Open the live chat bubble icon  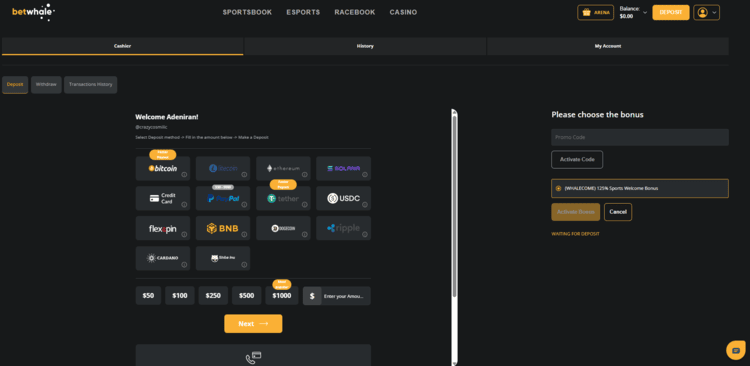click(736, 350)
